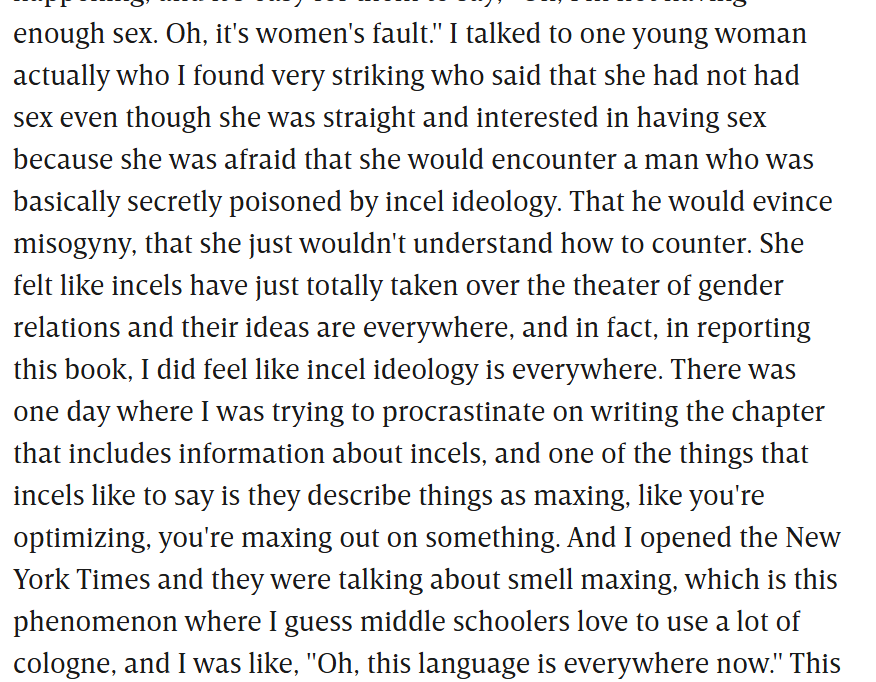Click the word "straight" in the paragraph
The image size is (876, 682).
(369, 118)
